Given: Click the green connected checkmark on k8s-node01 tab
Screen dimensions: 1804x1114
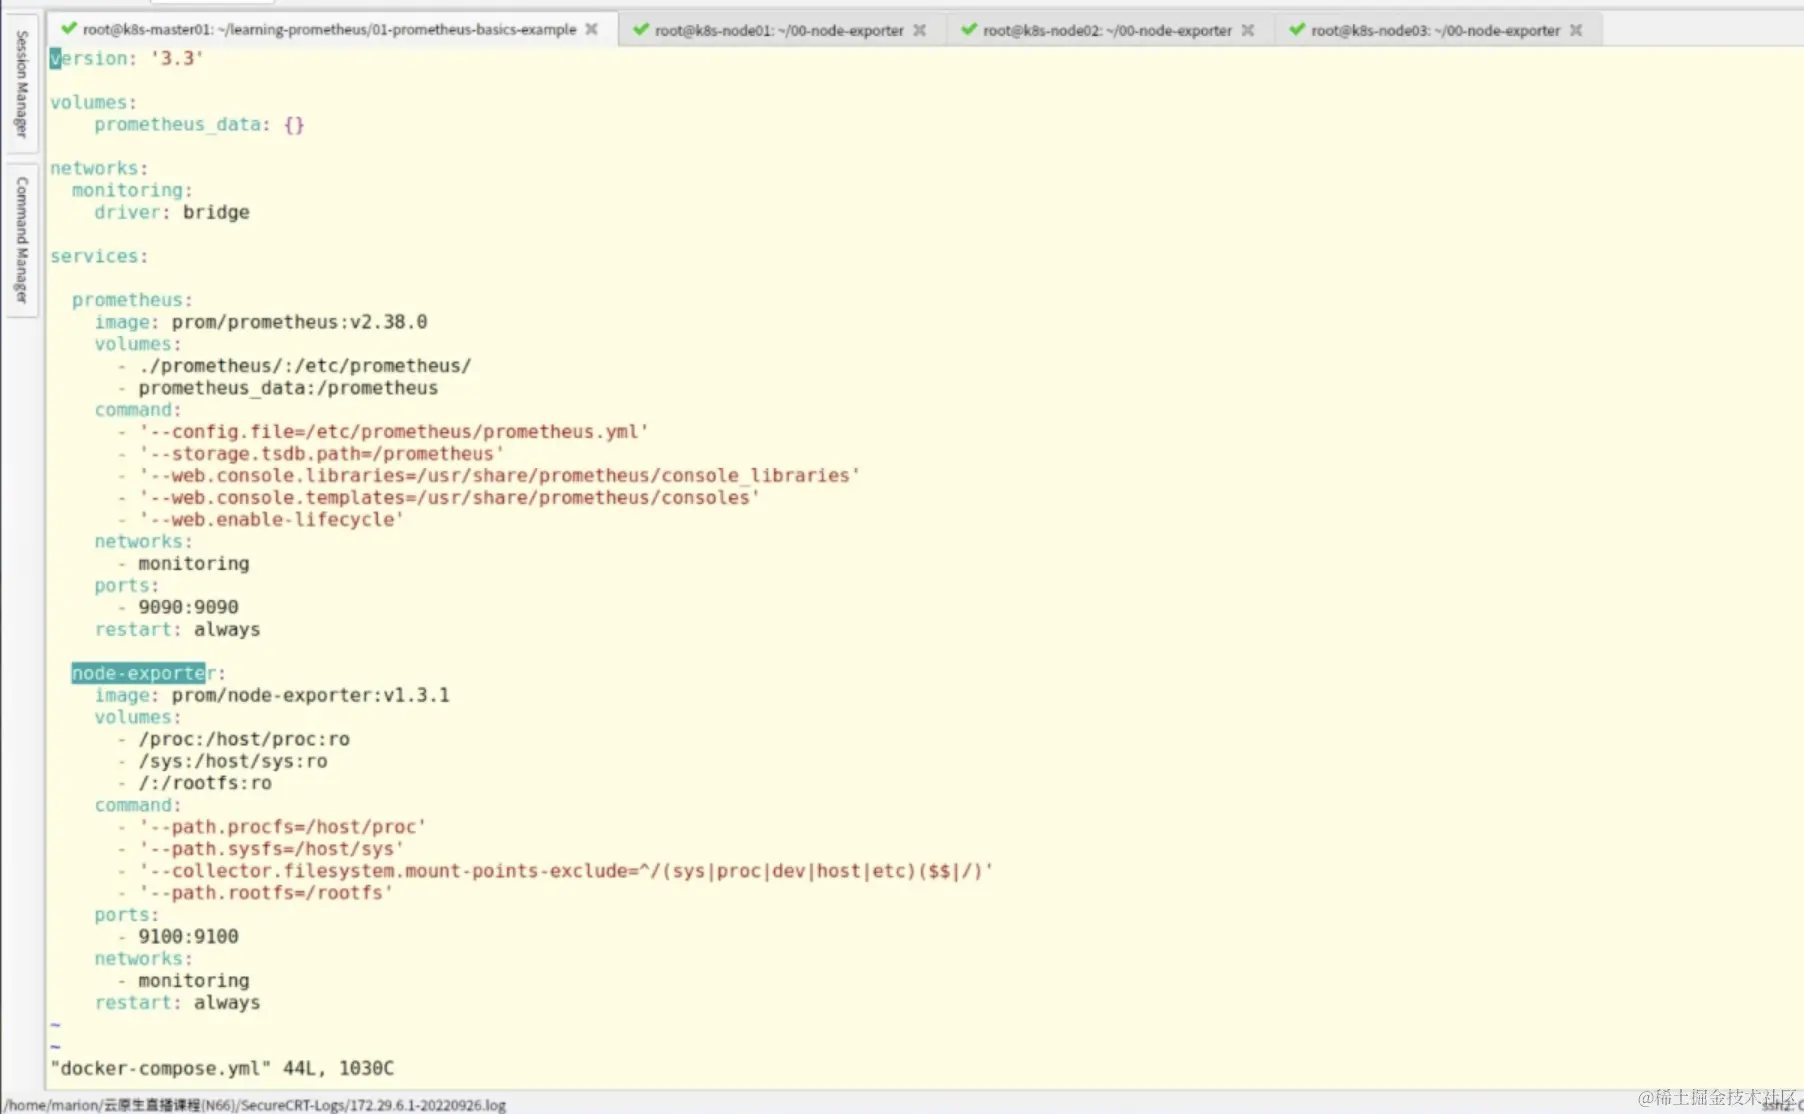Looking at the screenshot, I should coord(641,30).
